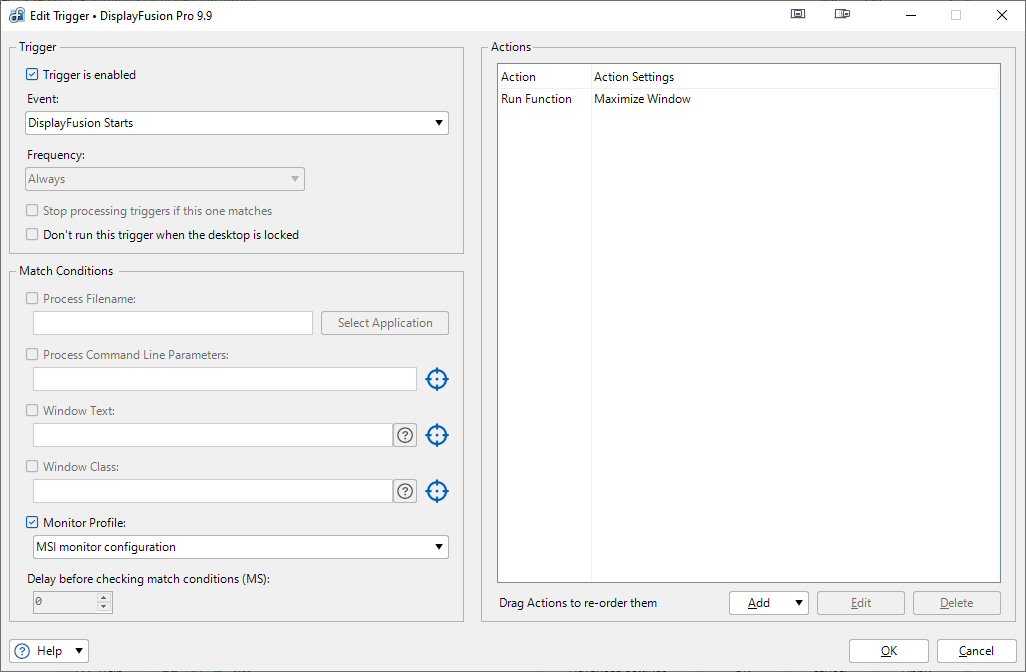Click the Action Settings column header
This screenshot has width=1026, height=672.
coord(634,77)
